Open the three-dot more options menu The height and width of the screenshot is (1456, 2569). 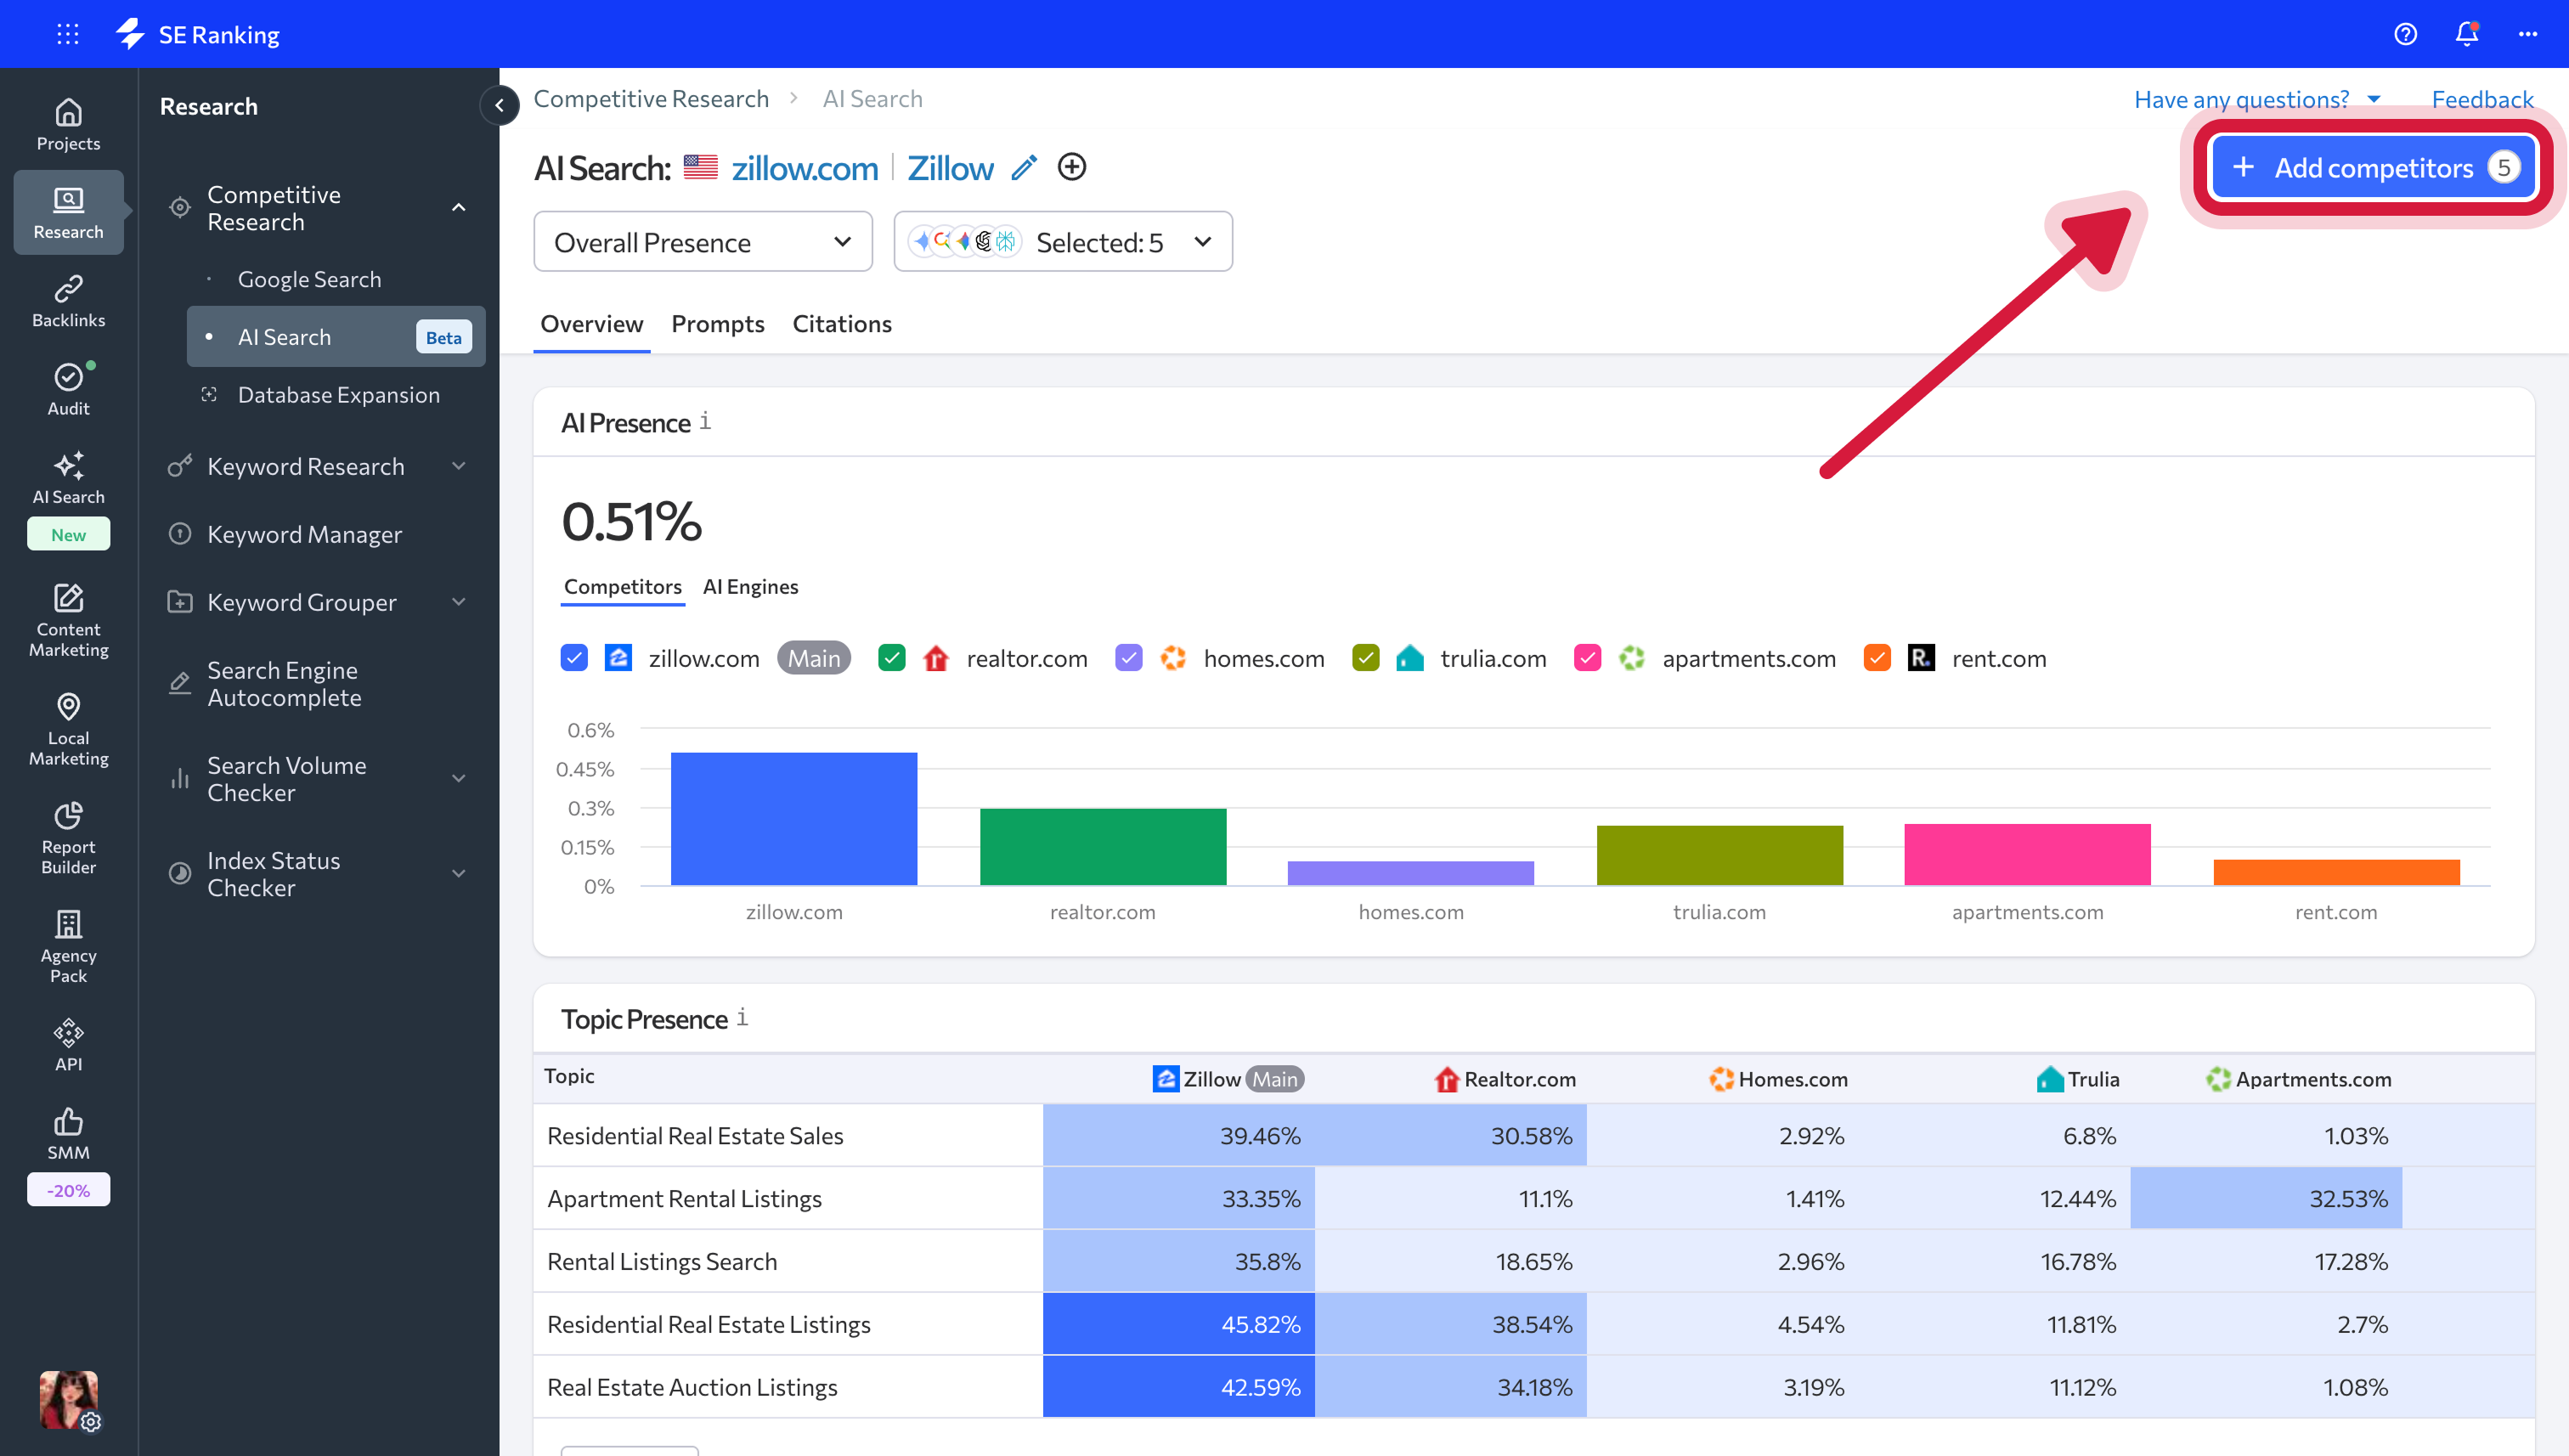2528,34
